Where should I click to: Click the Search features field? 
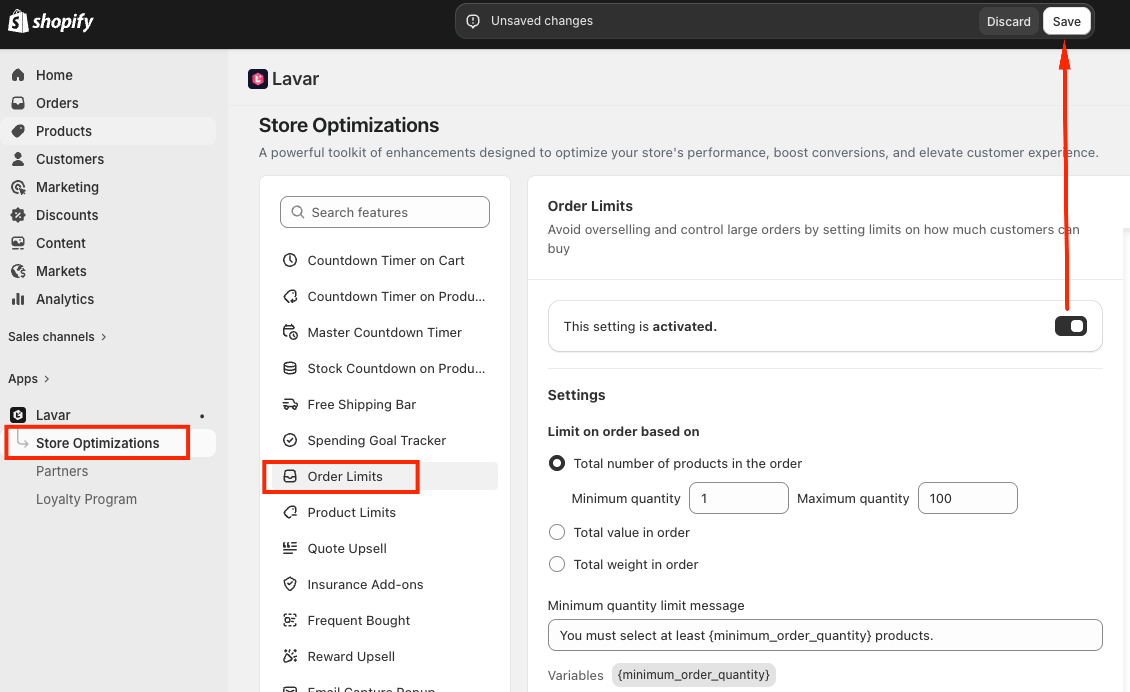click(385, 212)
